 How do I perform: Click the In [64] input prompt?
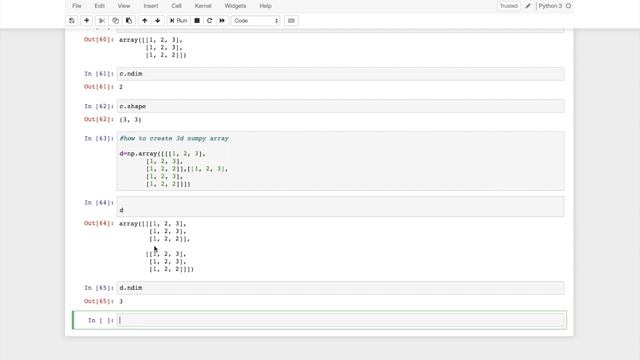pos(99,203)
